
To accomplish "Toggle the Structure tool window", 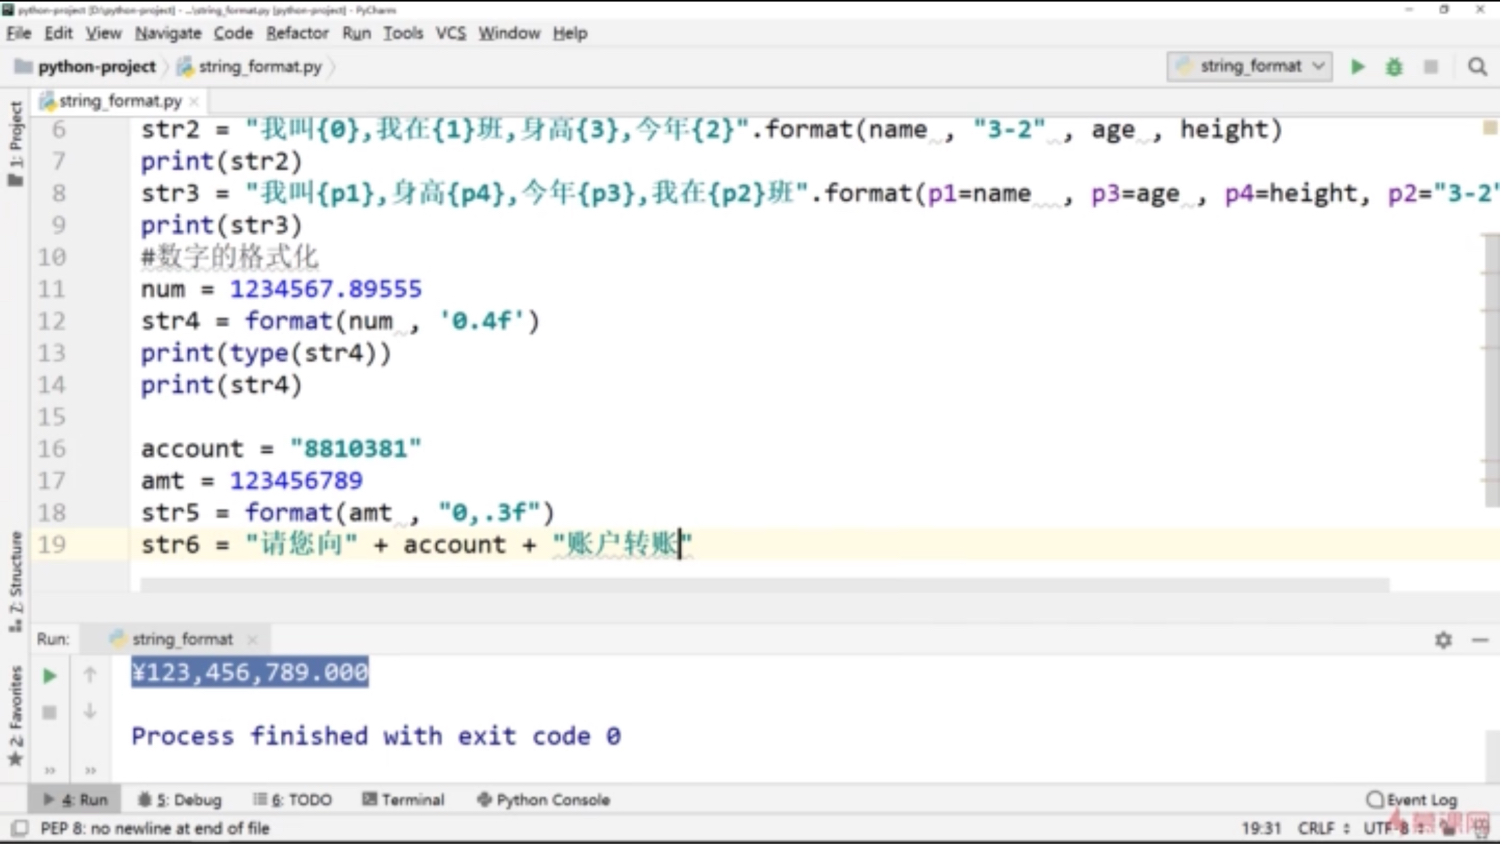I will (x=15, y=580).
